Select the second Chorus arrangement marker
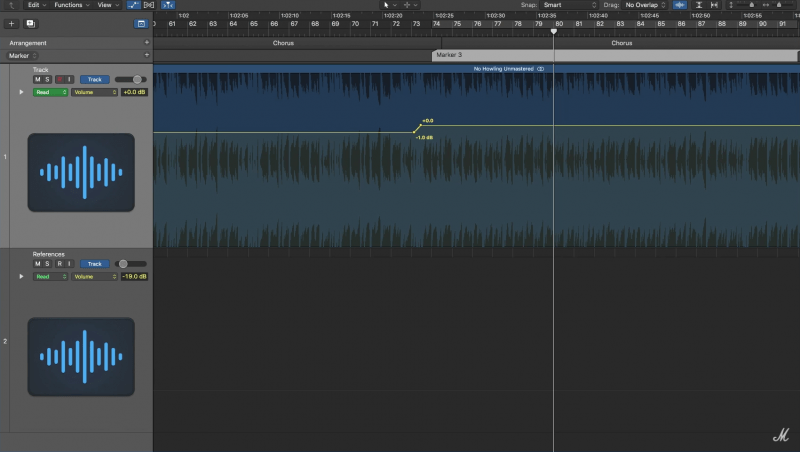The width and height of the screenshot is (800, 452). [620, 43]
